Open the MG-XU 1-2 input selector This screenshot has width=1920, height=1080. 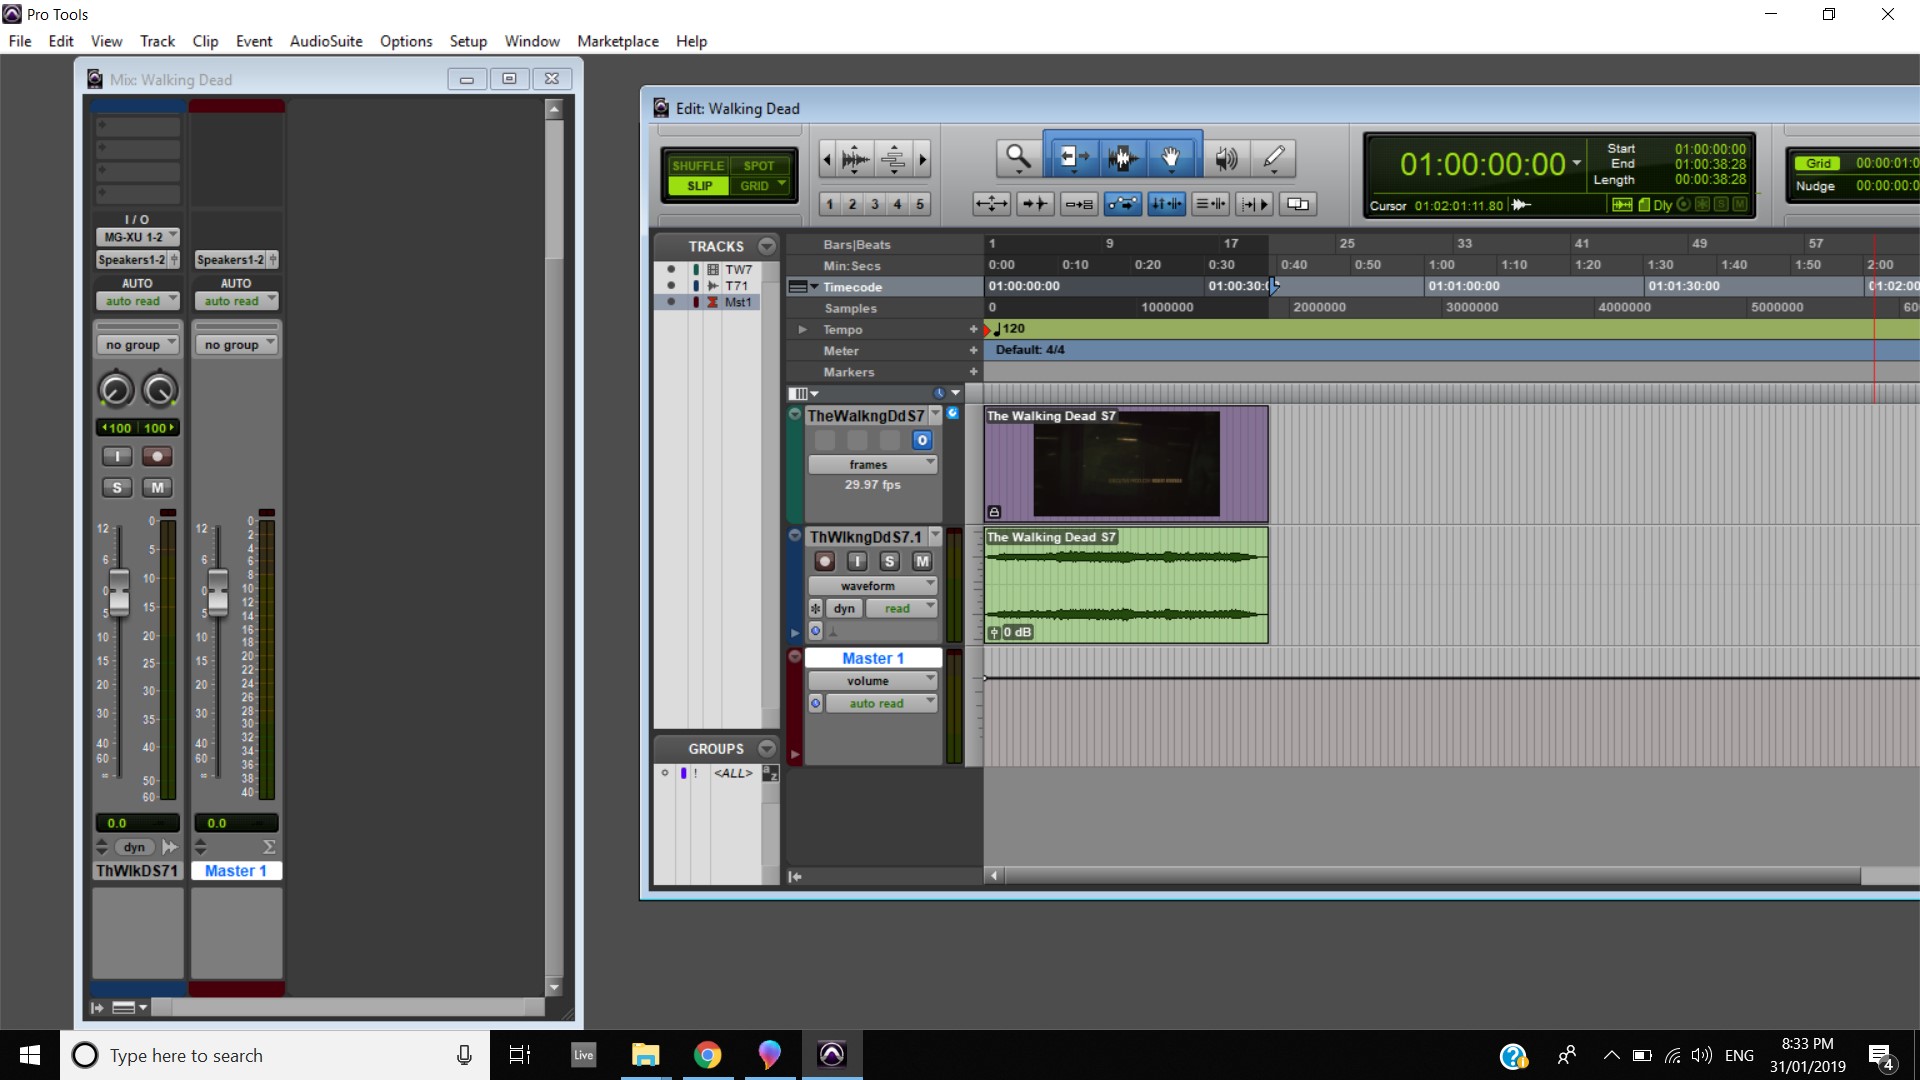pos(138,237)
